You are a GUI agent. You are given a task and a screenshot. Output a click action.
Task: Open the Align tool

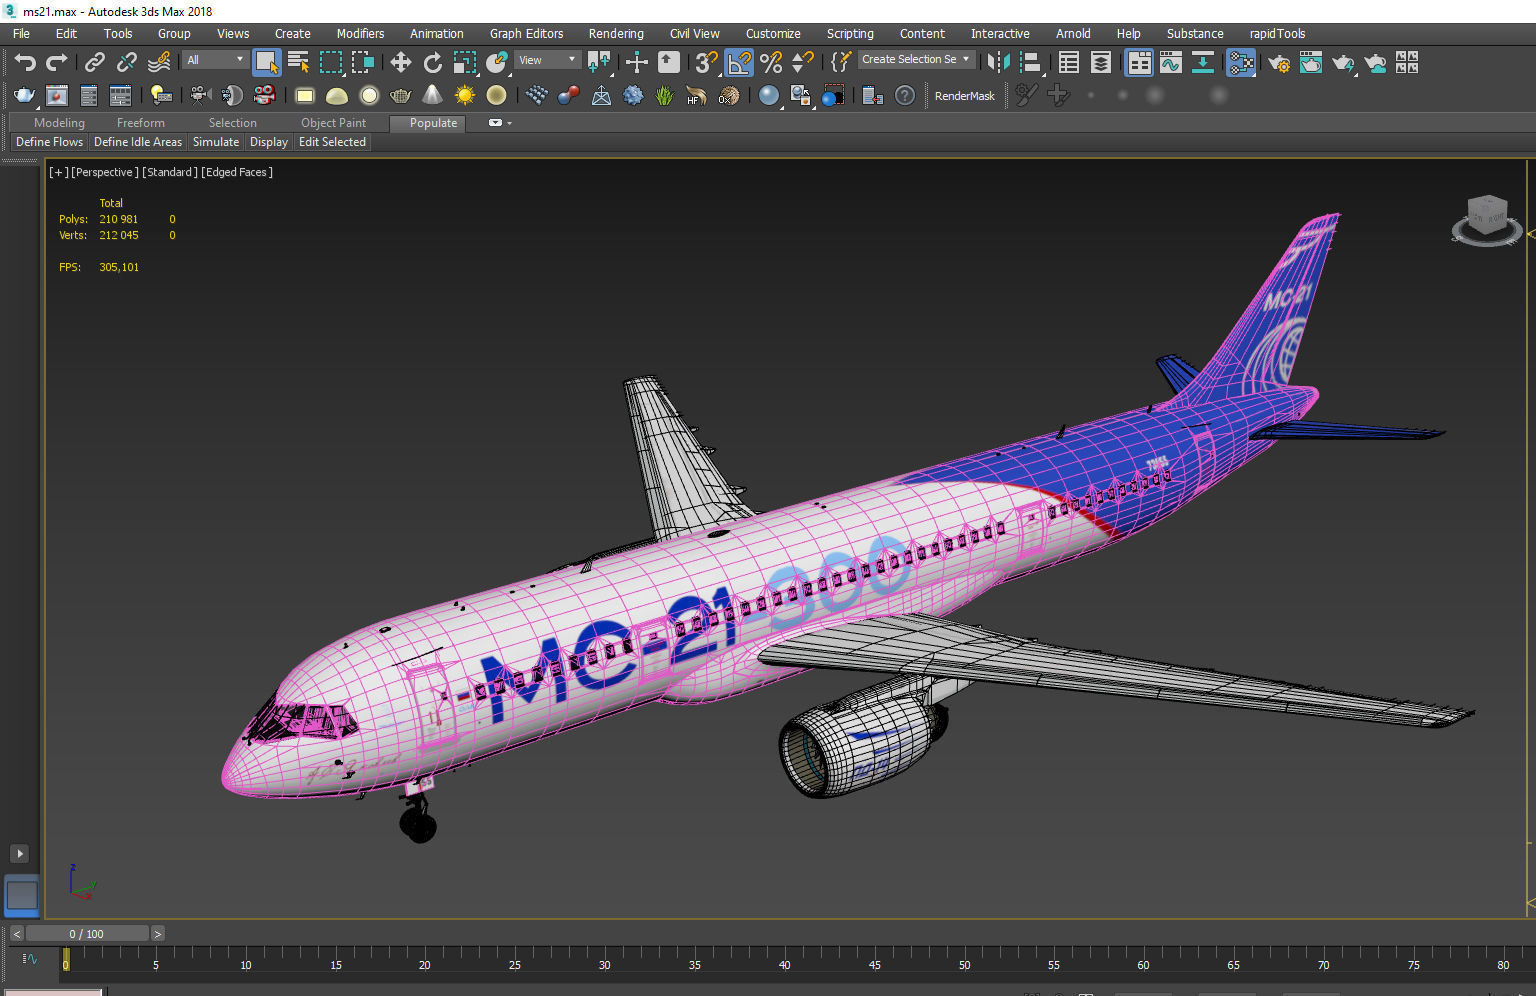[1030, 62]
